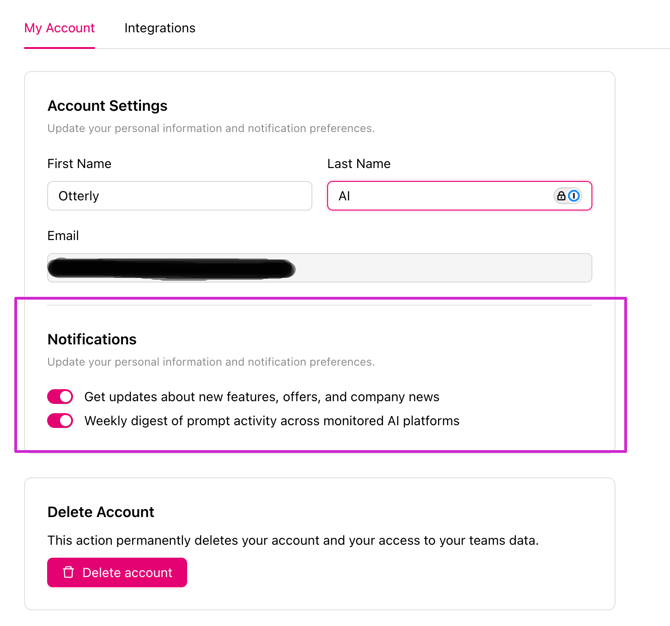670x626 pixels.
Task: Click the trash icon on Delete account button
Action: coord(68,572)
